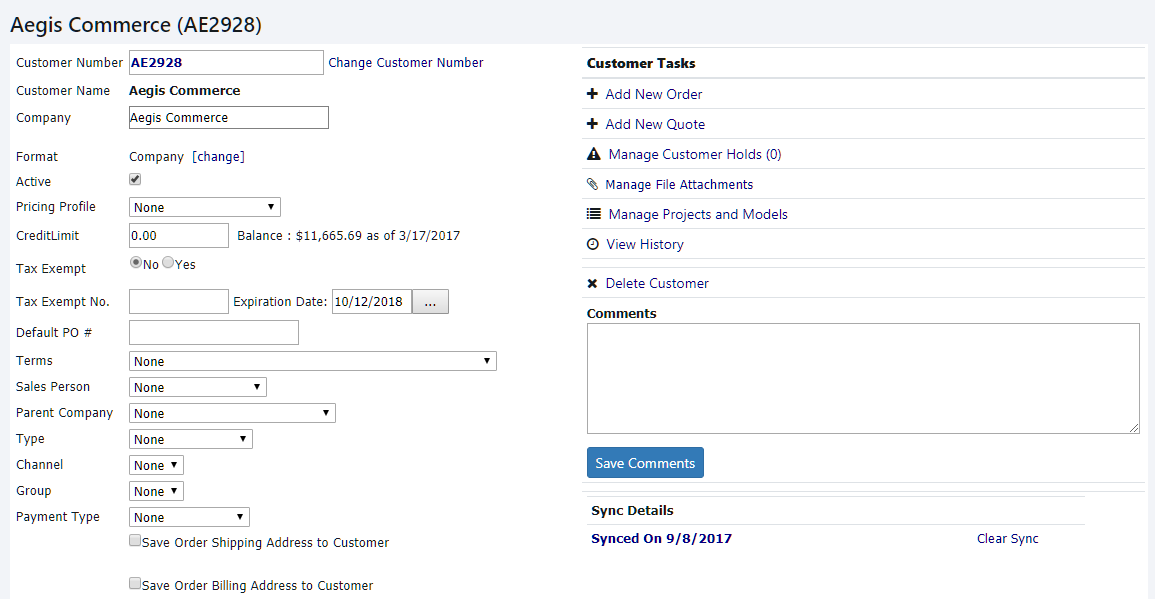
Task: Click the plus icon beside Add New Order
Action: tap(593, 94)
